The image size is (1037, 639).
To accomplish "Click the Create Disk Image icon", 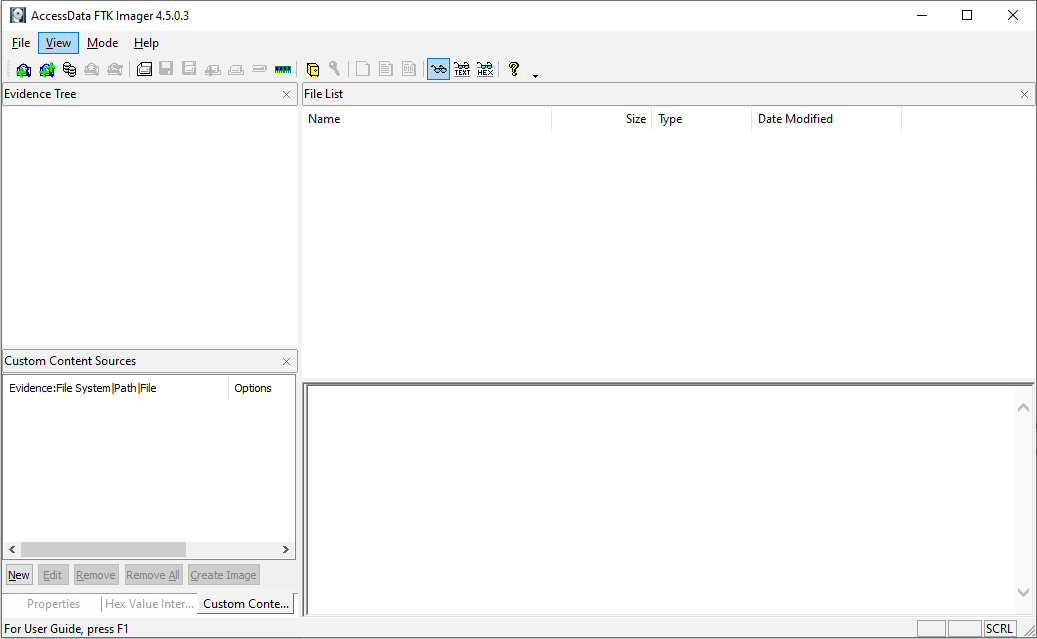I will pyautogui.click(x=144, y=69).
